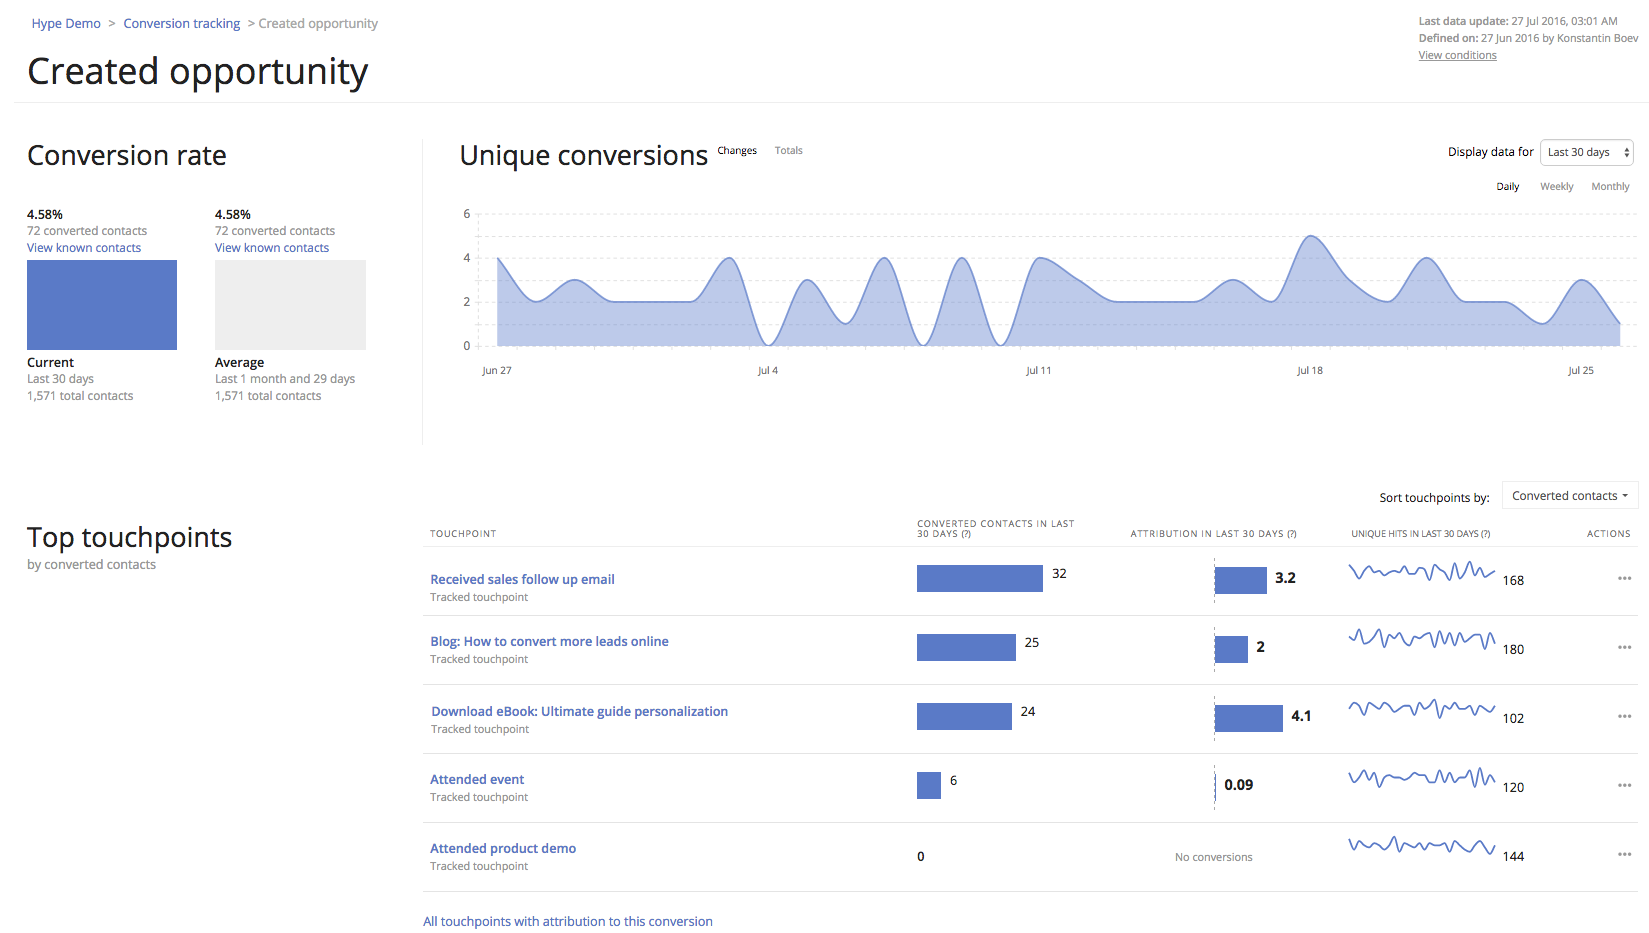Image resolution: width=1649 pixels, height=933 pixels.
Task: Switch chart to Monthly view
Action: click(1610, 187)
